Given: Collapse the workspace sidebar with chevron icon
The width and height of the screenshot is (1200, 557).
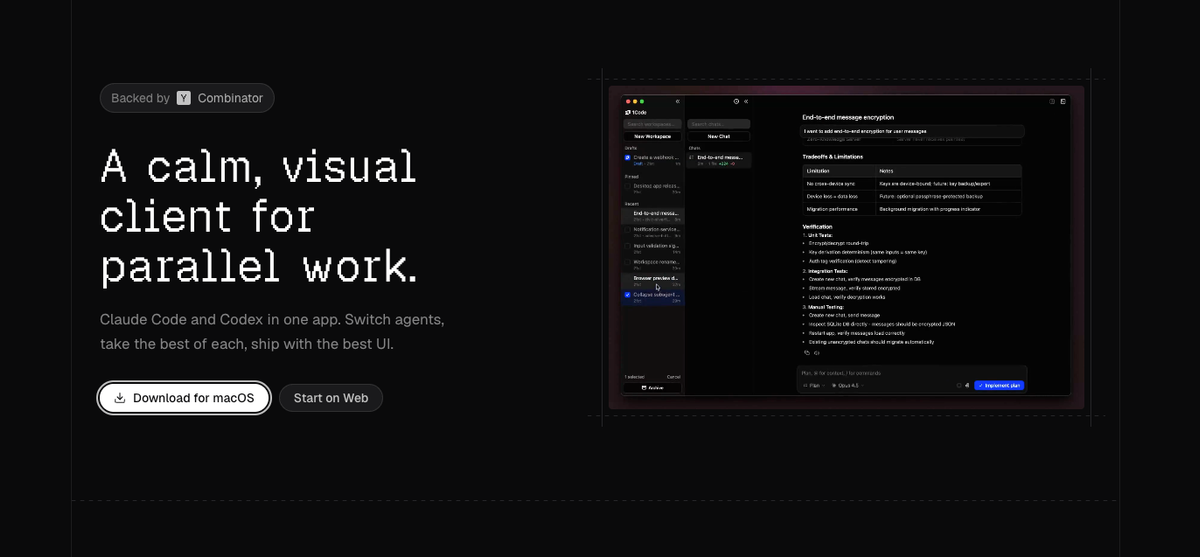Looking at the screenshot, I should [x=678, y=101].
